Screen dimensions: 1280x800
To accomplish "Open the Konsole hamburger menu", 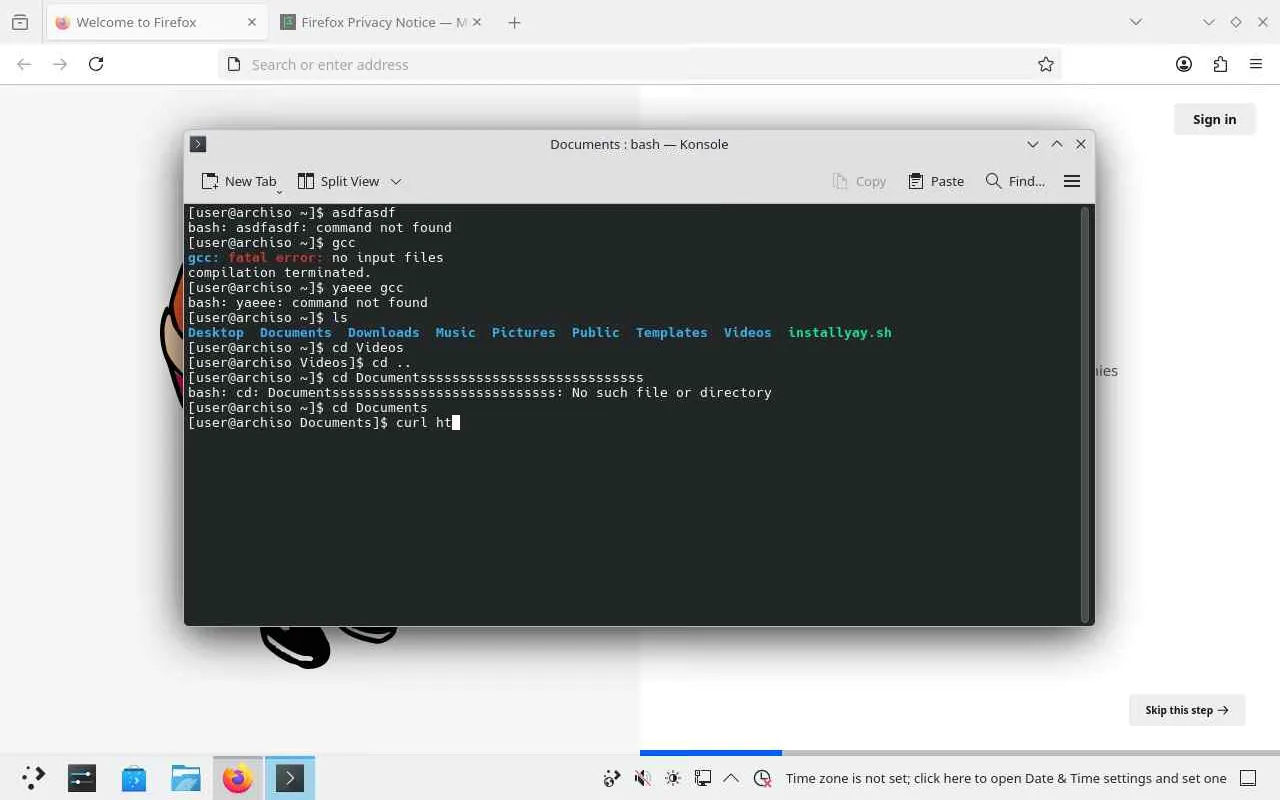I will (x=1072, y=181).
